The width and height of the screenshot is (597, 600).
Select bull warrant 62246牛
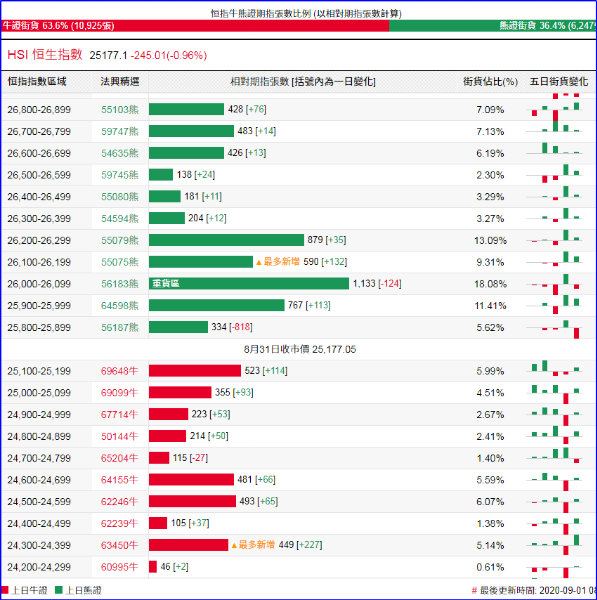pos(119,502)
